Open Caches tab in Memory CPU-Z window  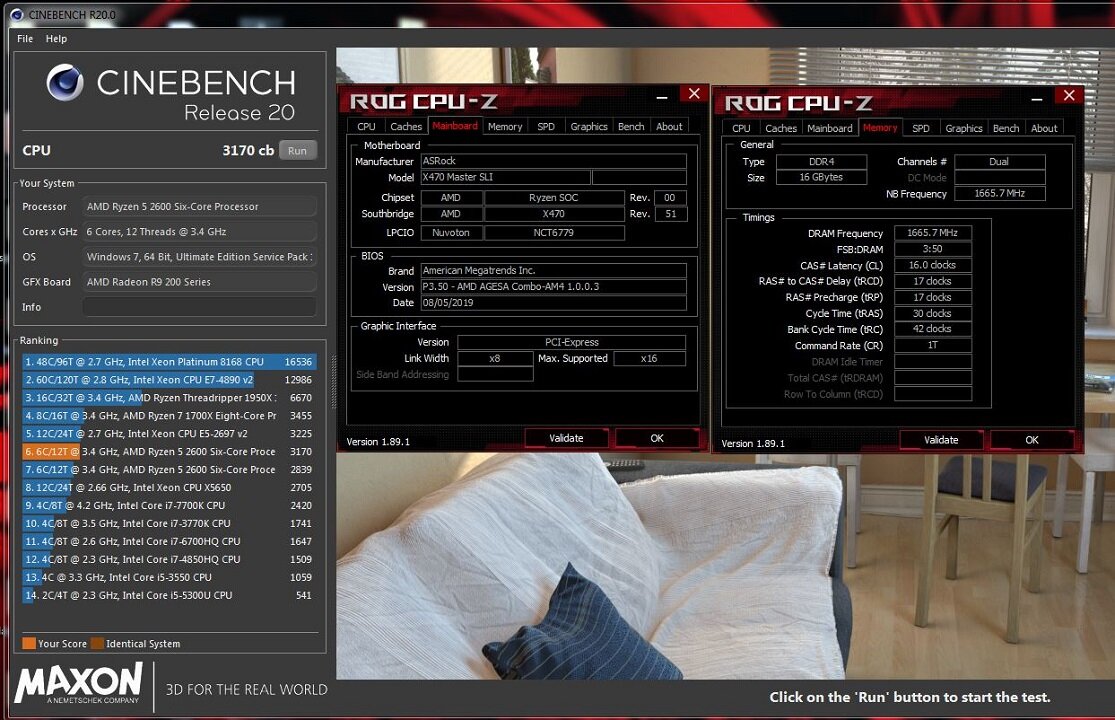pos(781,129)
